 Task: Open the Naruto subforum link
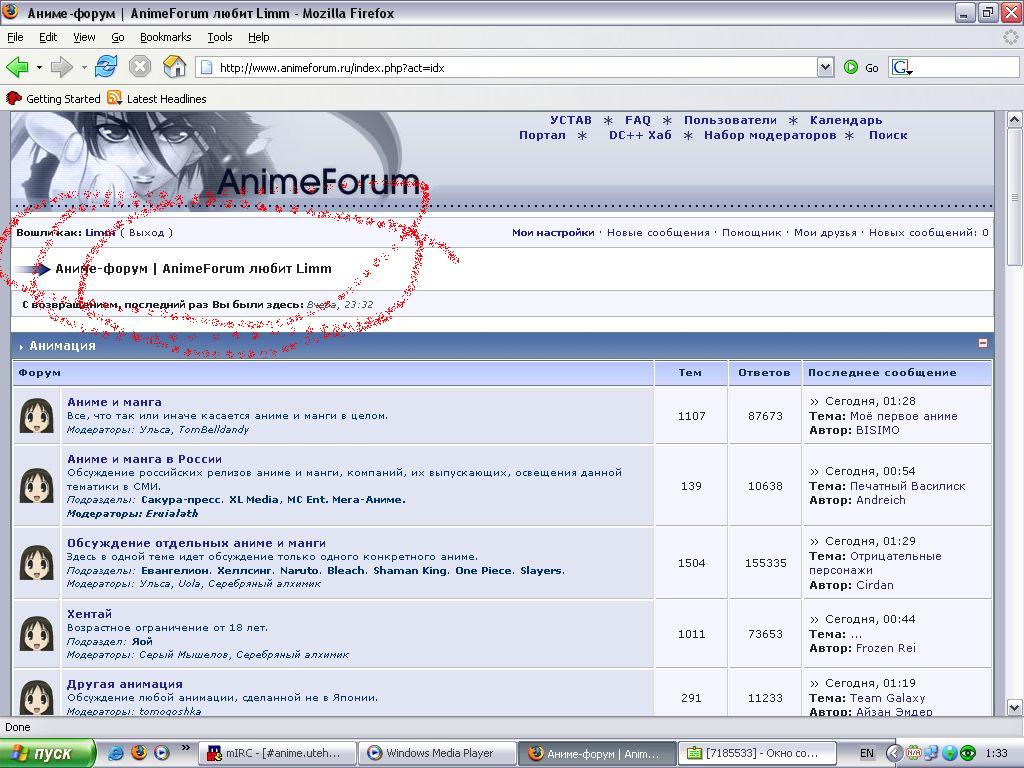click(x=299, y=571)
